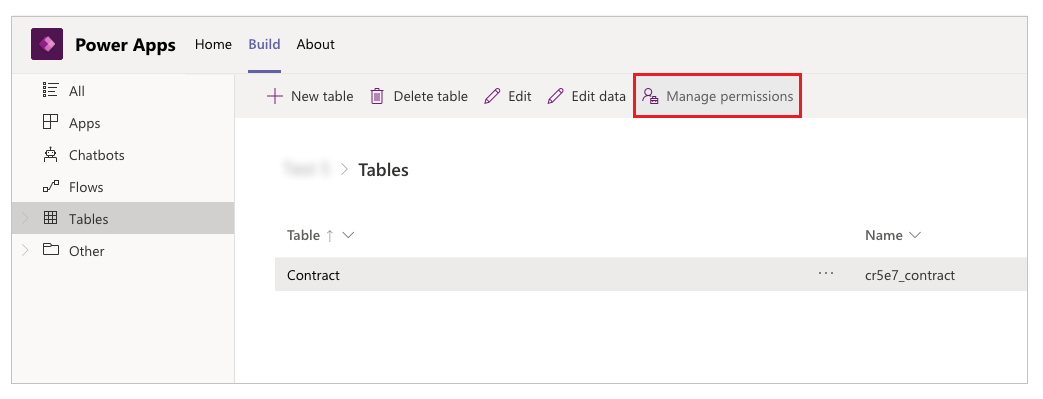Click the All list icon
1043x399 pixels.
point(51,90)
